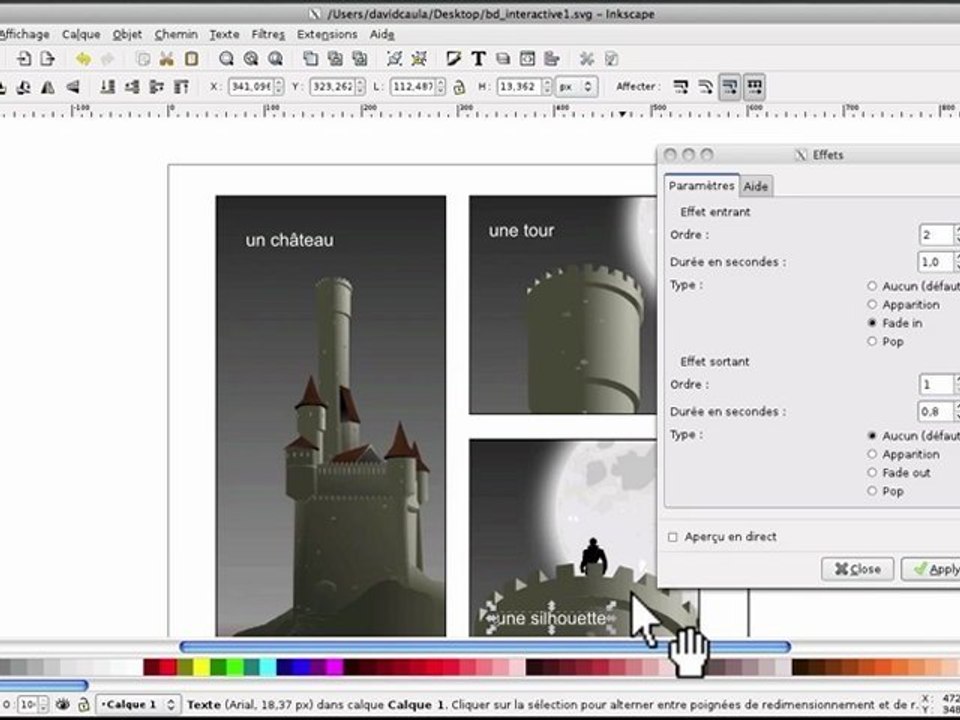Open the Calque 1 layer selector
The width and height of the screenshot is (960, 720).
(x=139, y=704)
